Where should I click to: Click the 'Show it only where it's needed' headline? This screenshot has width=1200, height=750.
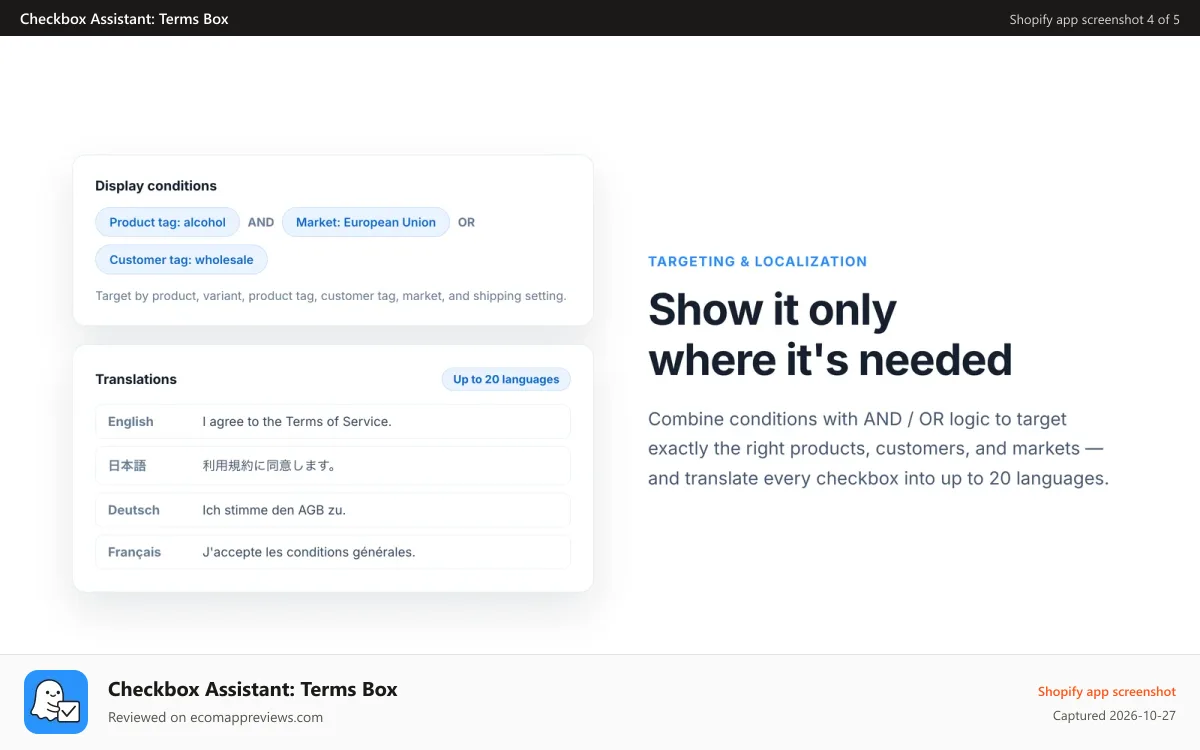pyautogui.click(x=830, y=334)
